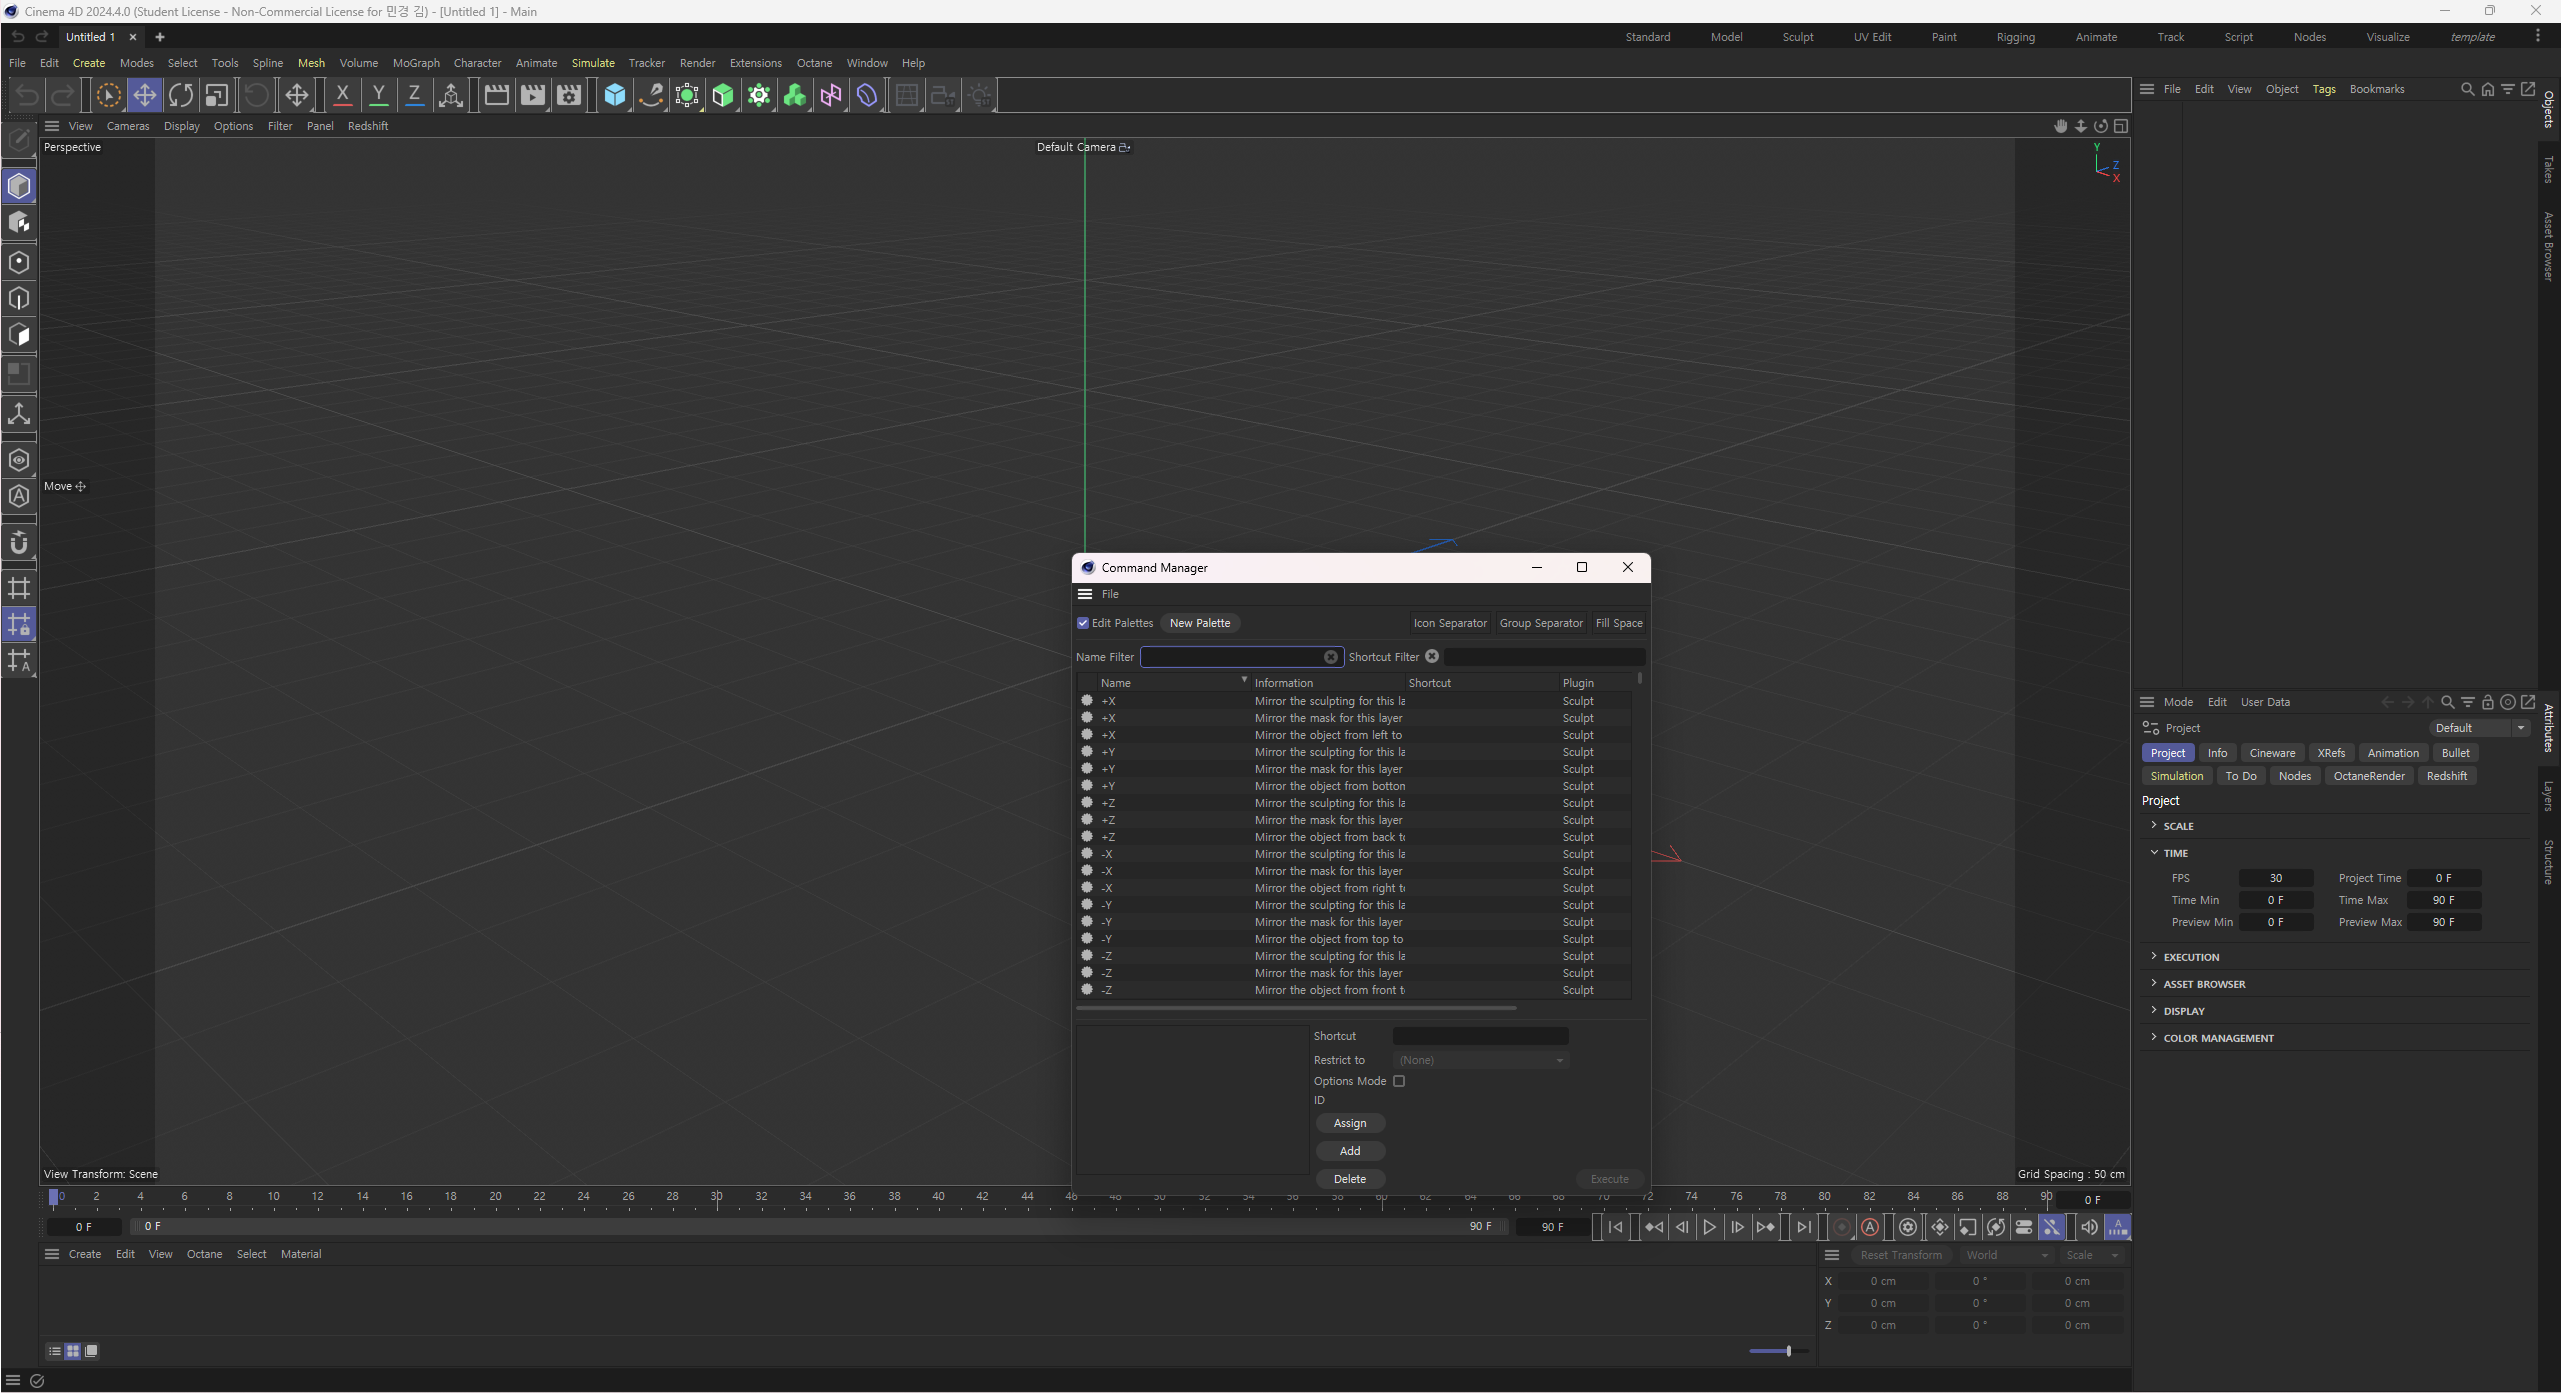Click Render View clapperboard icon

[x=496, y=95]
